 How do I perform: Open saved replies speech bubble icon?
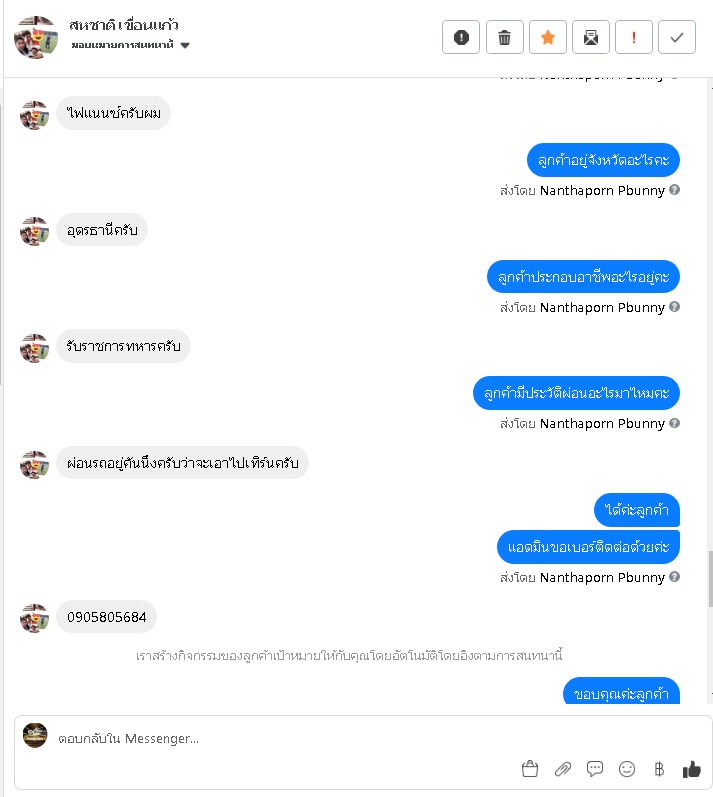595,769
